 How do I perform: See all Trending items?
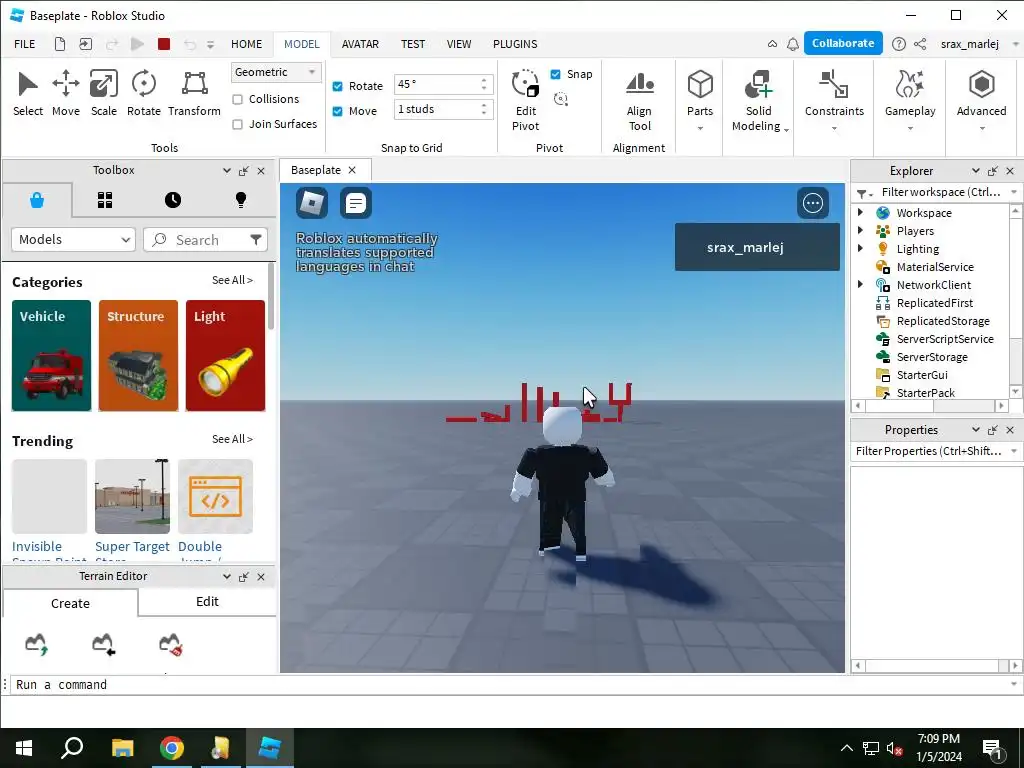pyautogui.click(x=232, y=439)
